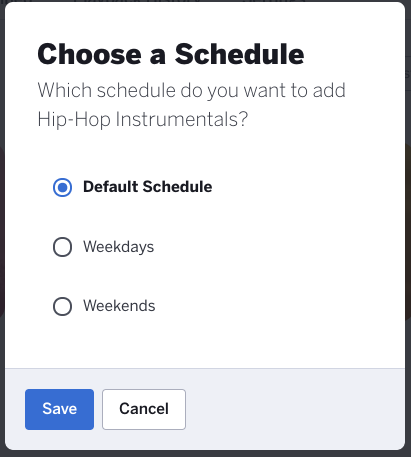The height and width of the screenshot is (457, 411).
Task: Save the chosen schedule
Action: tap(59, 409)
